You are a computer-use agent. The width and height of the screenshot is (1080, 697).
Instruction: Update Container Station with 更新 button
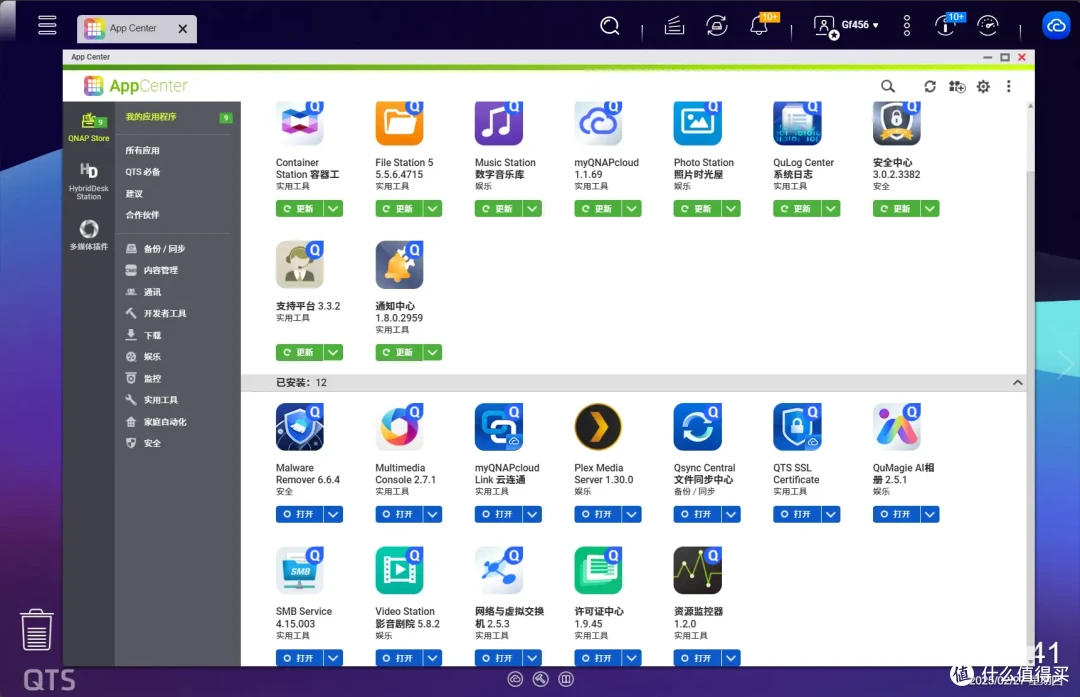tap(299, 209)
